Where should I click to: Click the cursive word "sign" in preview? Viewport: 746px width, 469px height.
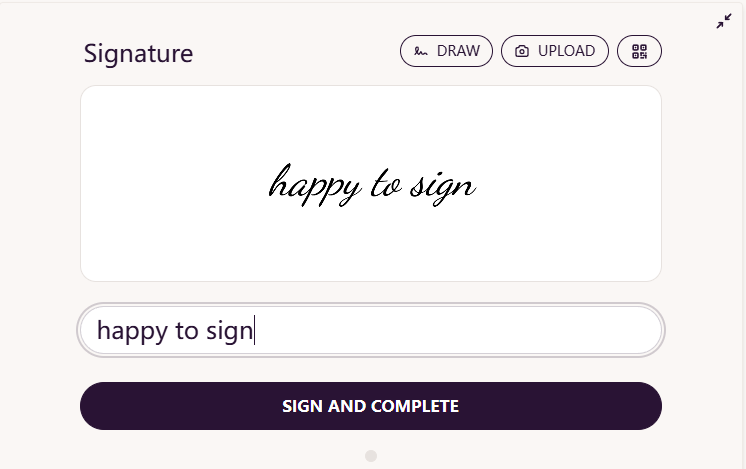[x=443, y=188]
